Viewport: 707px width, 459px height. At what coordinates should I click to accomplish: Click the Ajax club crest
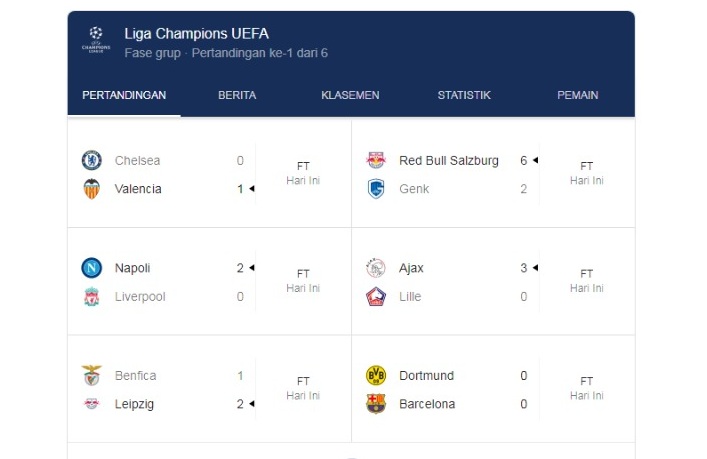pyautogui.click(x=376, y=268)
